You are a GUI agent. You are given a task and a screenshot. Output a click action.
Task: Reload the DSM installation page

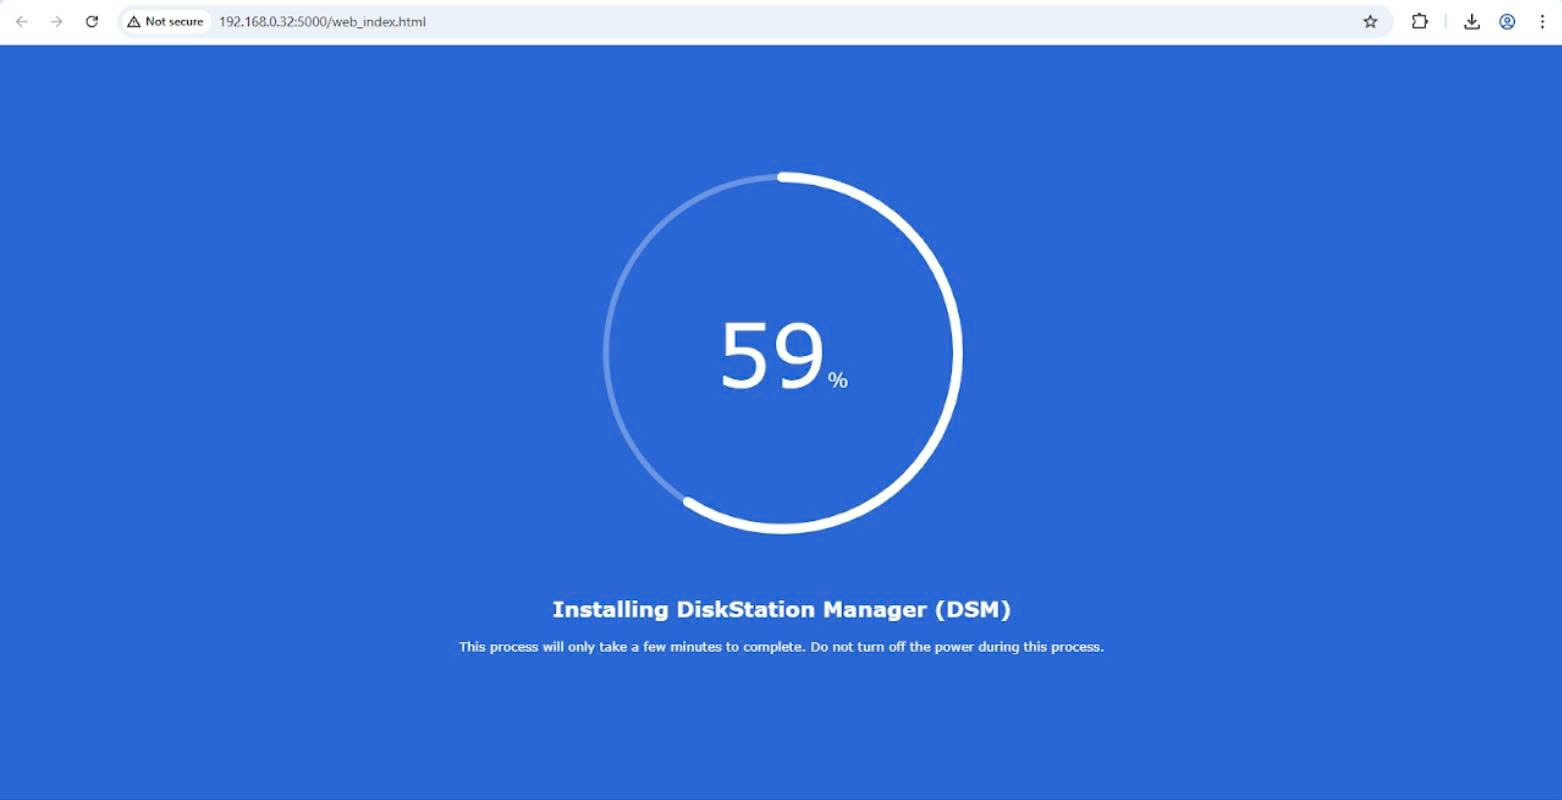pos(92,21)
